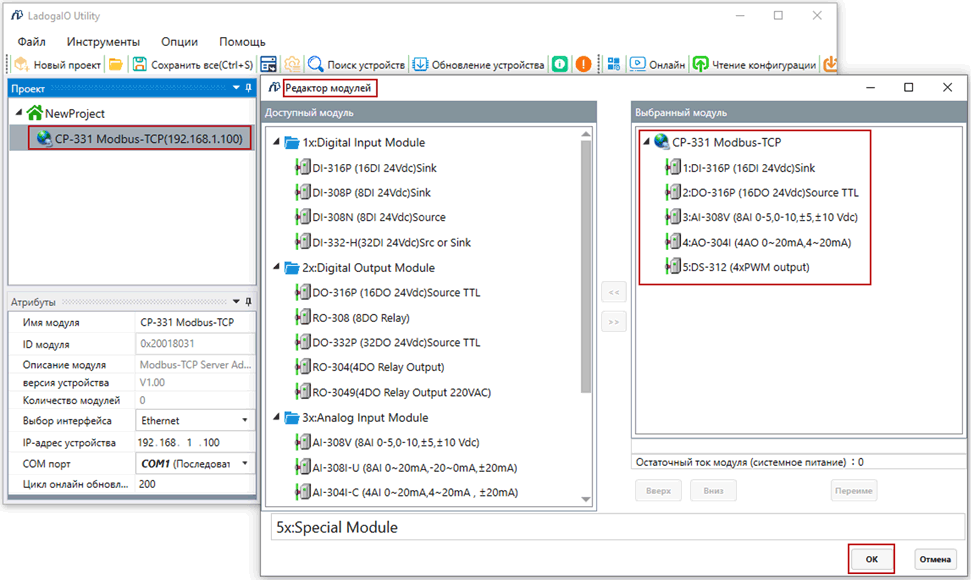Select DO-332P (32DO 24Vdc)Source TTL
The image size is (979, 580).
(x=396, y=343)
